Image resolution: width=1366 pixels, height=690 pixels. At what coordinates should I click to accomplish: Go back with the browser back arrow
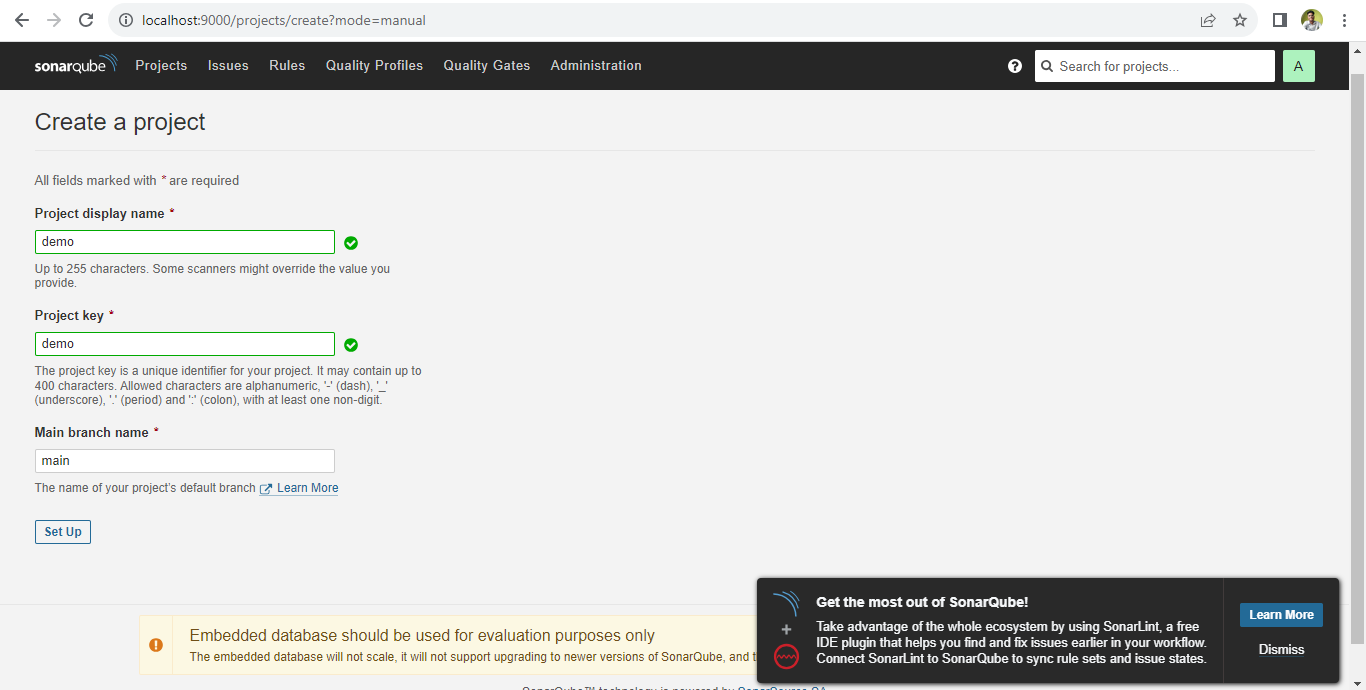point(22,20)
